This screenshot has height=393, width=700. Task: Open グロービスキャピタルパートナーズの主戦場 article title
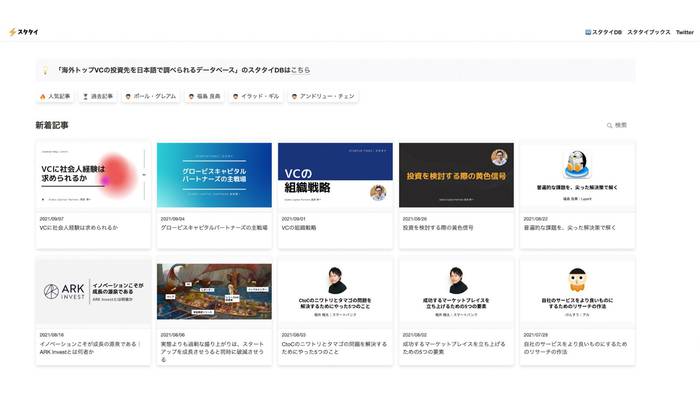pyautogui.click(x=214, y=228)
